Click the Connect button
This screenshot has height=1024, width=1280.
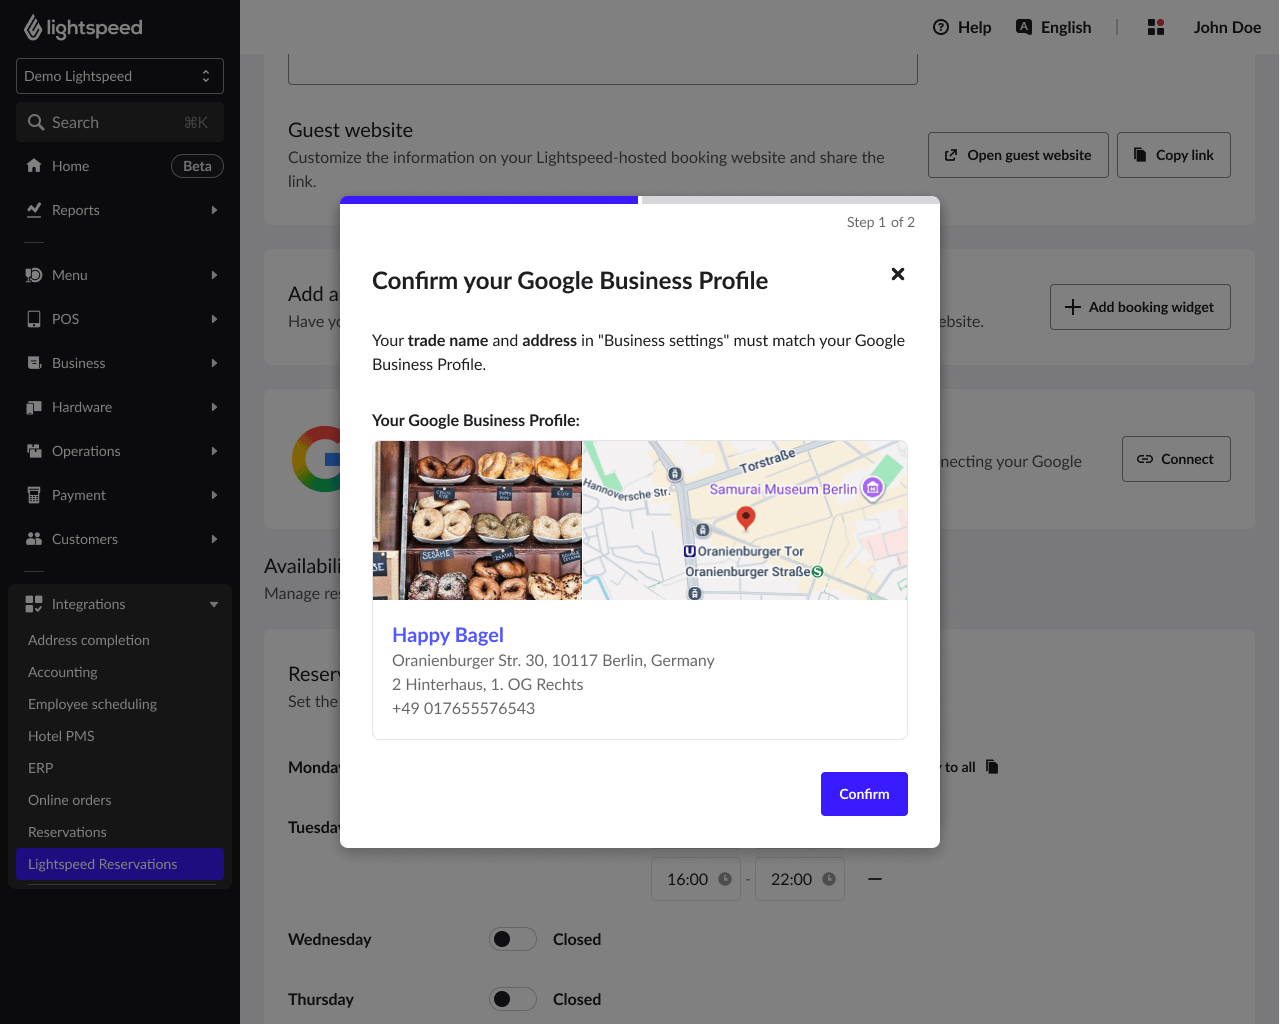pyautogui.click(x=1176, y=459)
